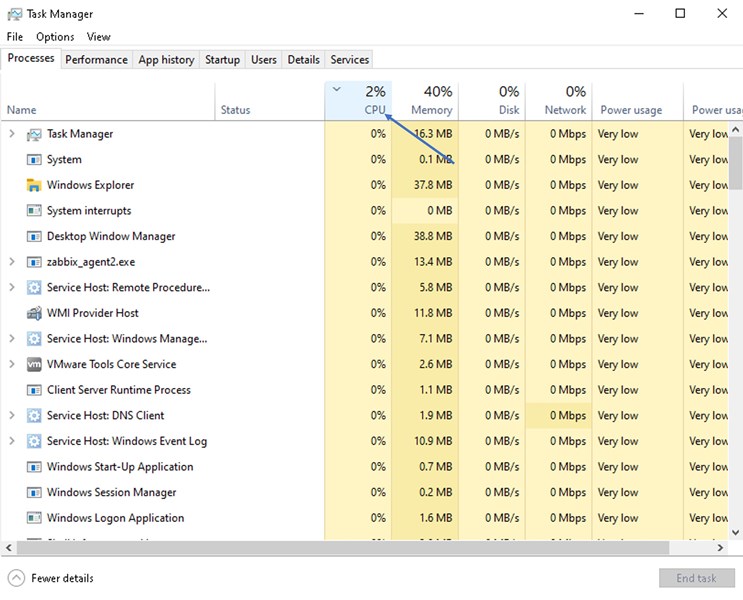This screenshot has width=743, height=600.
Task: Click the Desktop Window Manager icon
Action: [34, 236]
